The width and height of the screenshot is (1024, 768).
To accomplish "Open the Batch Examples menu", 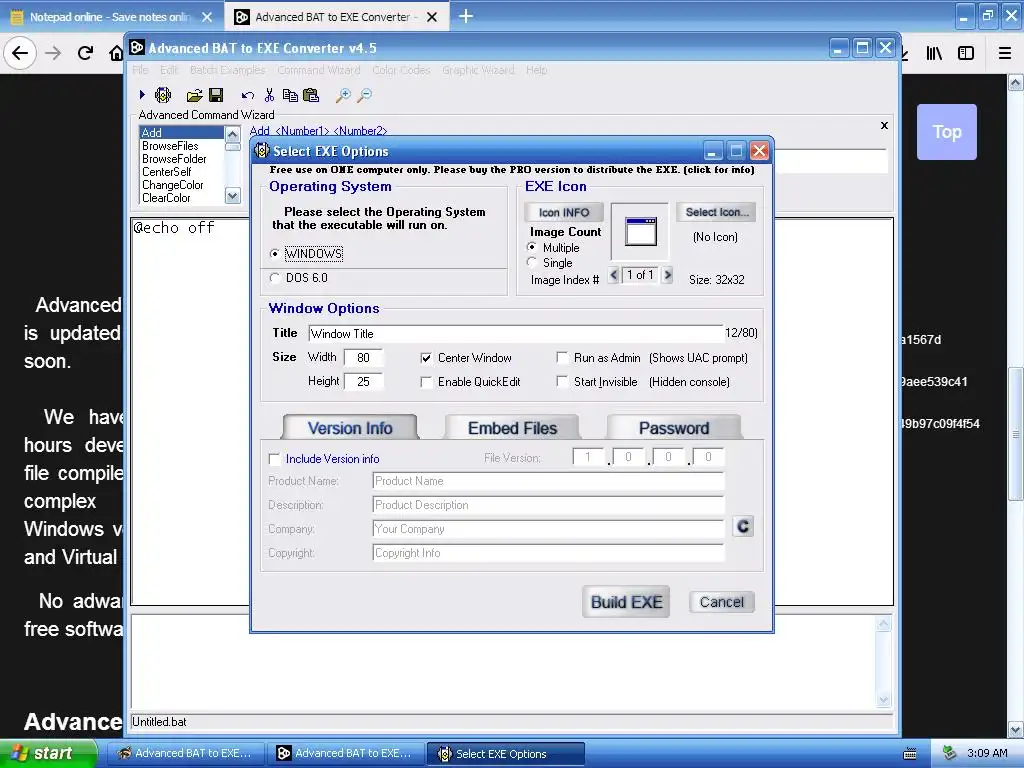I will 227,70.
